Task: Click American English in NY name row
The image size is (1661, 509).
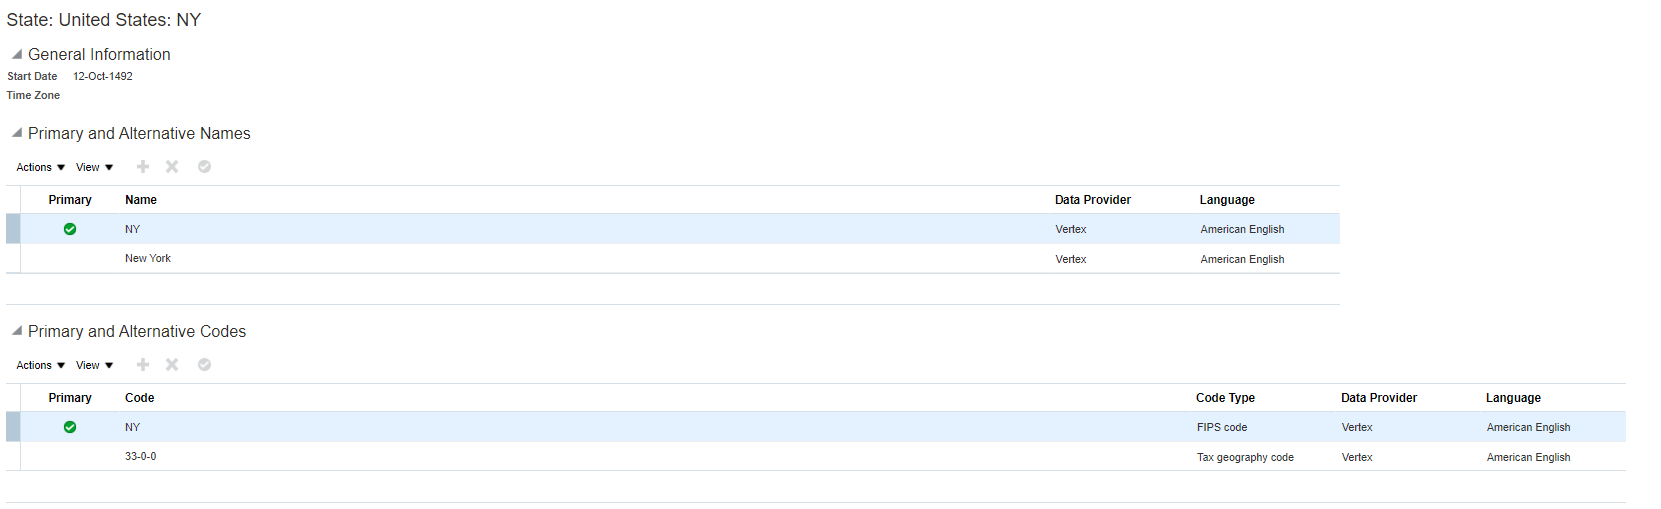Action: pyautogui.click(x=1242, y=229)
